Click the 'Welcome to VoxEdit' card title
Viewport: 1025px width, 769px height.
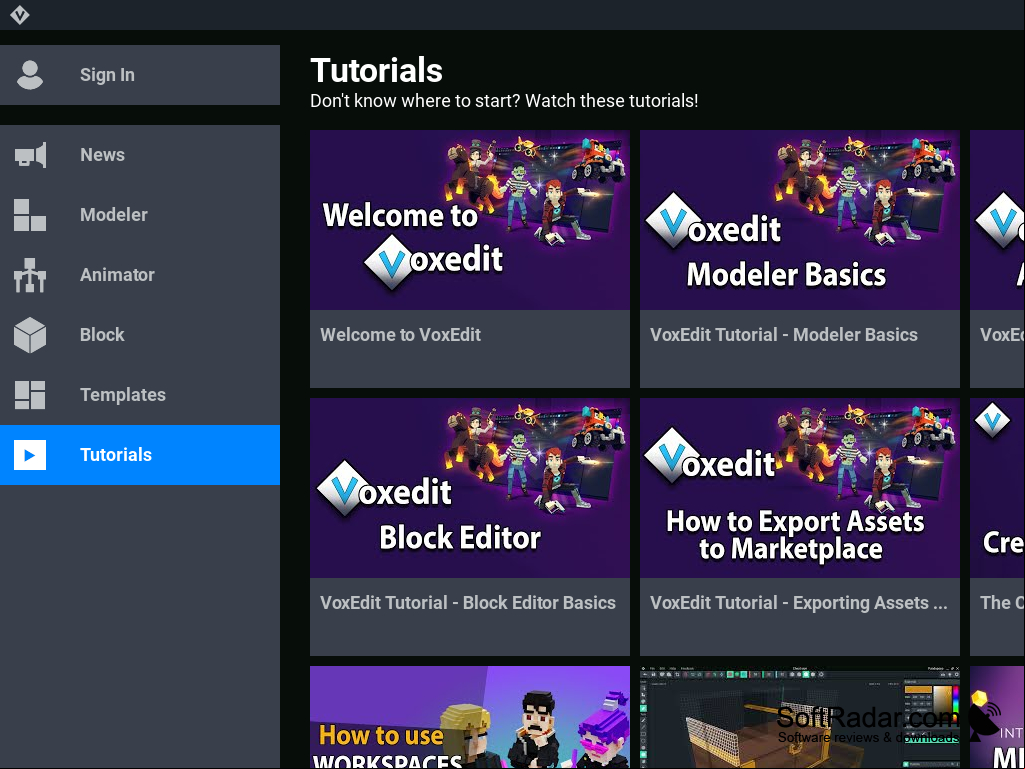(x=401, y=335)
